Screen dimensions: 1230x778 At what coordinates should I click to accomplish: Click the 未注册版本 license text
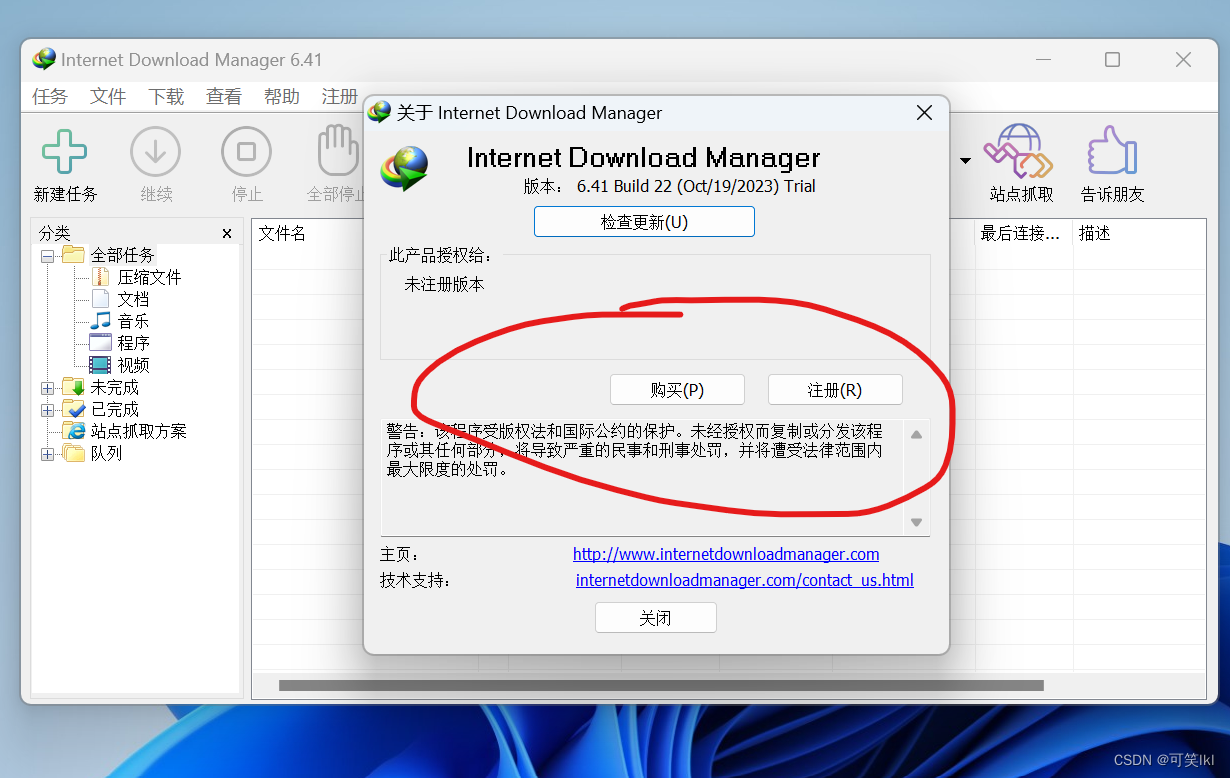[444, 285]
